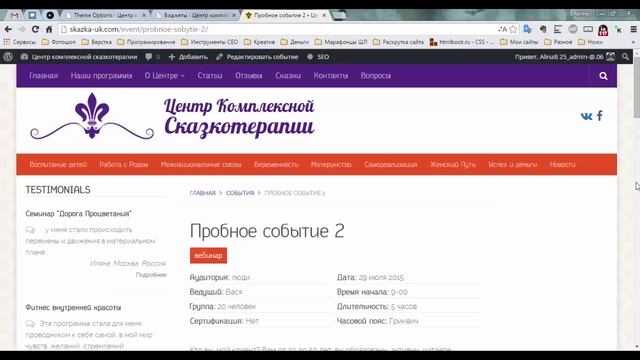
Task: Open Фотошоп bookmarks folder
Action: (x=59, y=42)
